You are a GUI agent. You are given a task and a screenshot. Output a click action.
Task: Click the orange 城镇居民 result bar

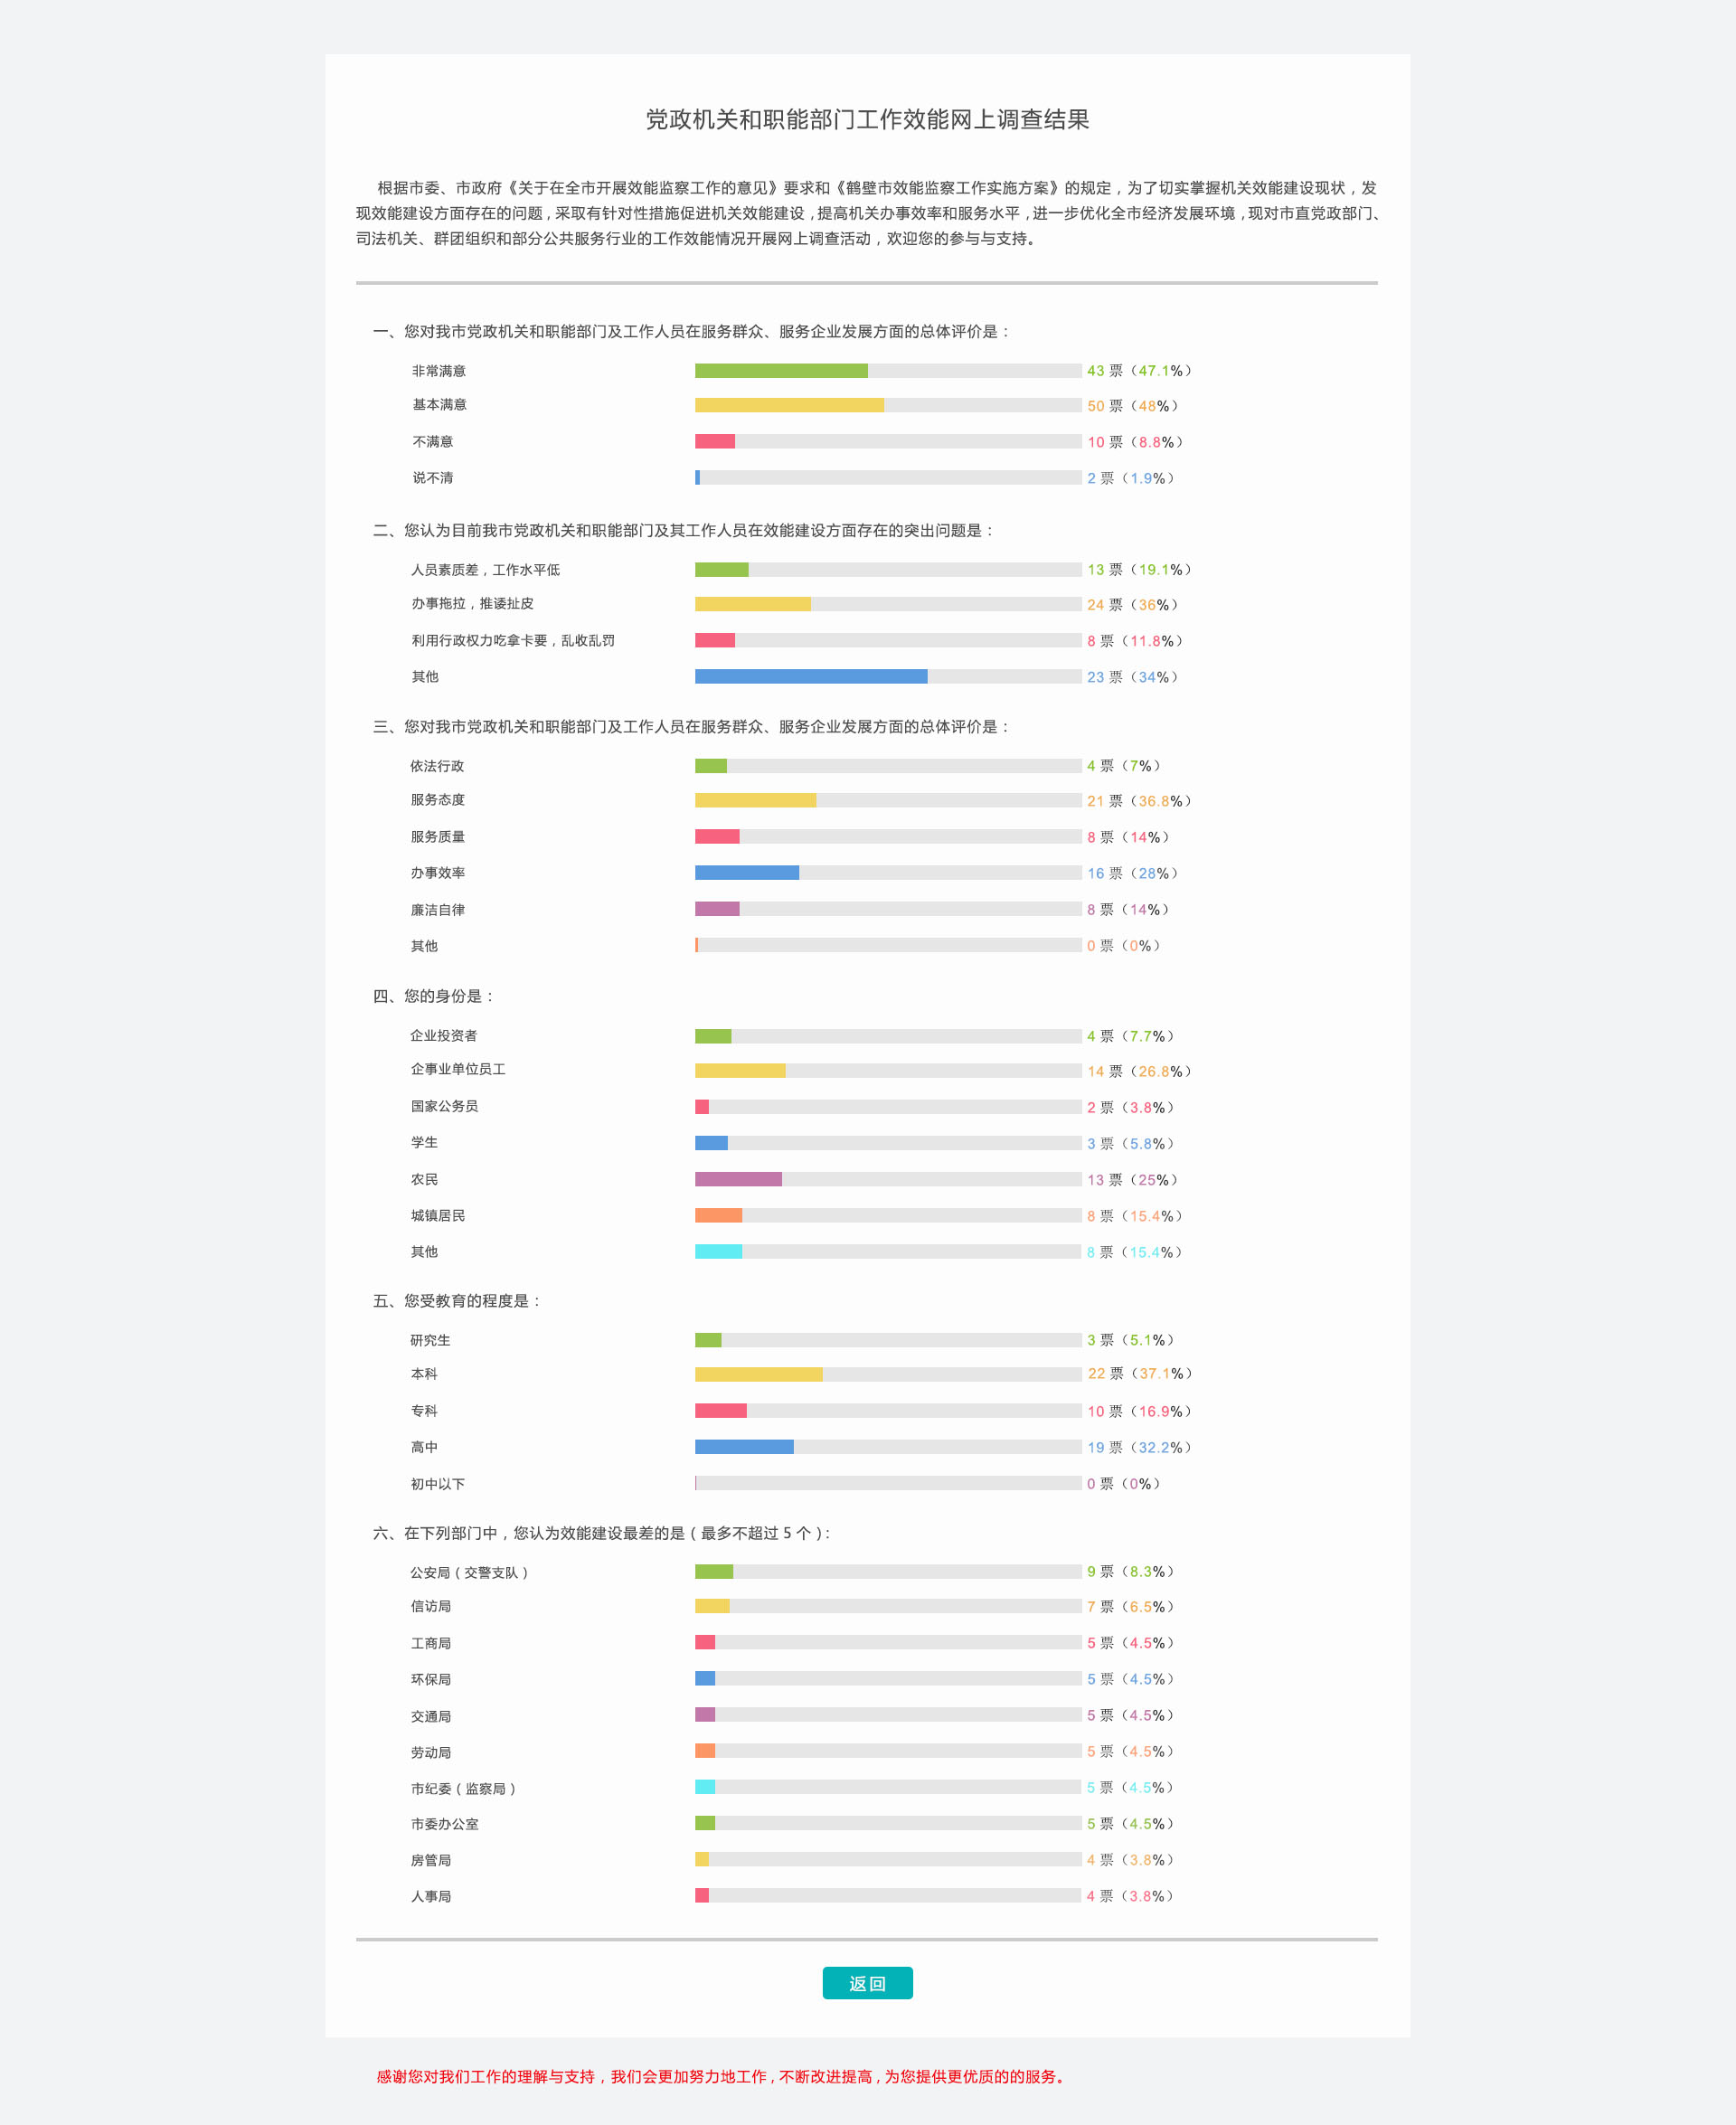718,1215
